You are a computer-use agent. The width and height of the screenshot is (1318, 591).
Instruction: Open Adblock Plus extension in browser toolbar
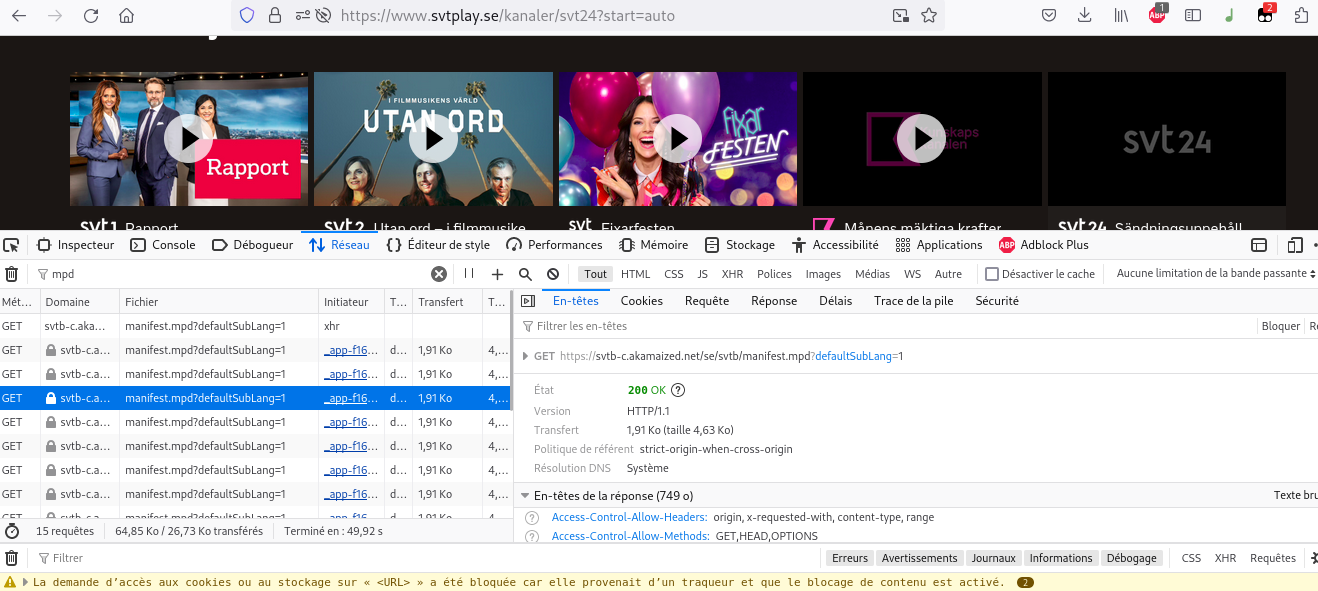click(x=1157, y=15)
